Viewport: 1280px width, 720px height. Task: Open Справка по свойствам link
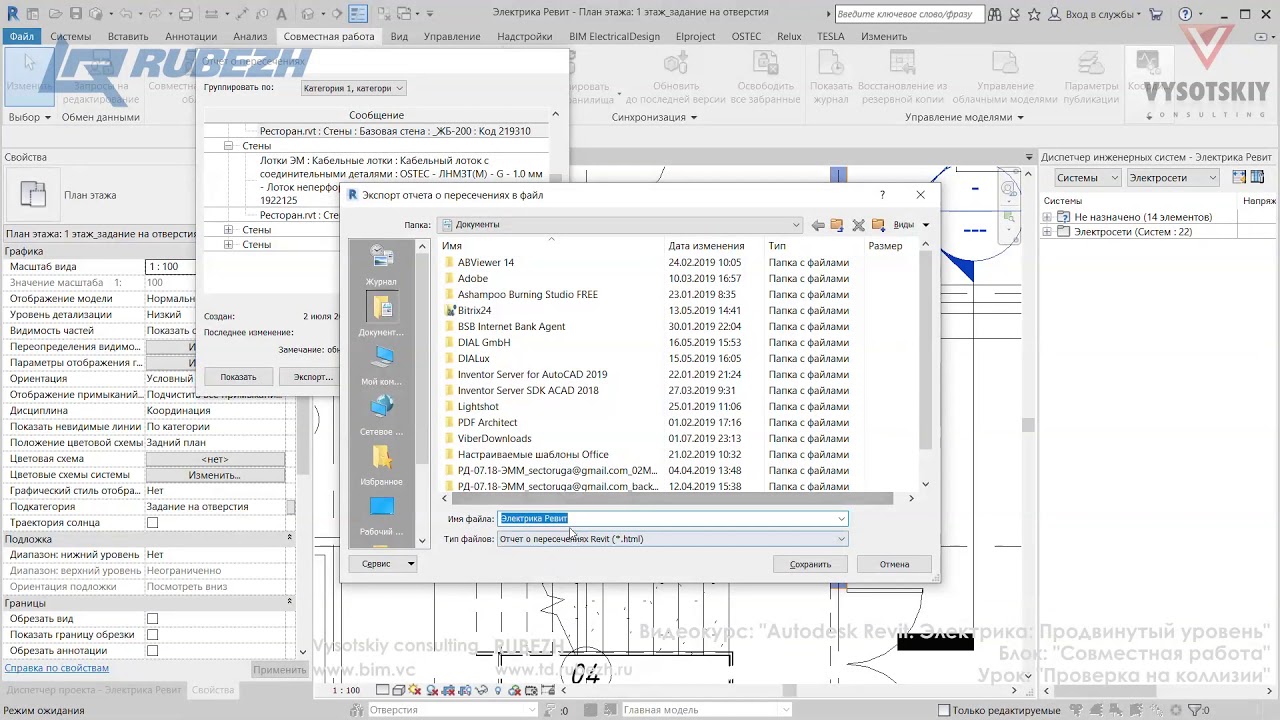(x=57, y=668)
